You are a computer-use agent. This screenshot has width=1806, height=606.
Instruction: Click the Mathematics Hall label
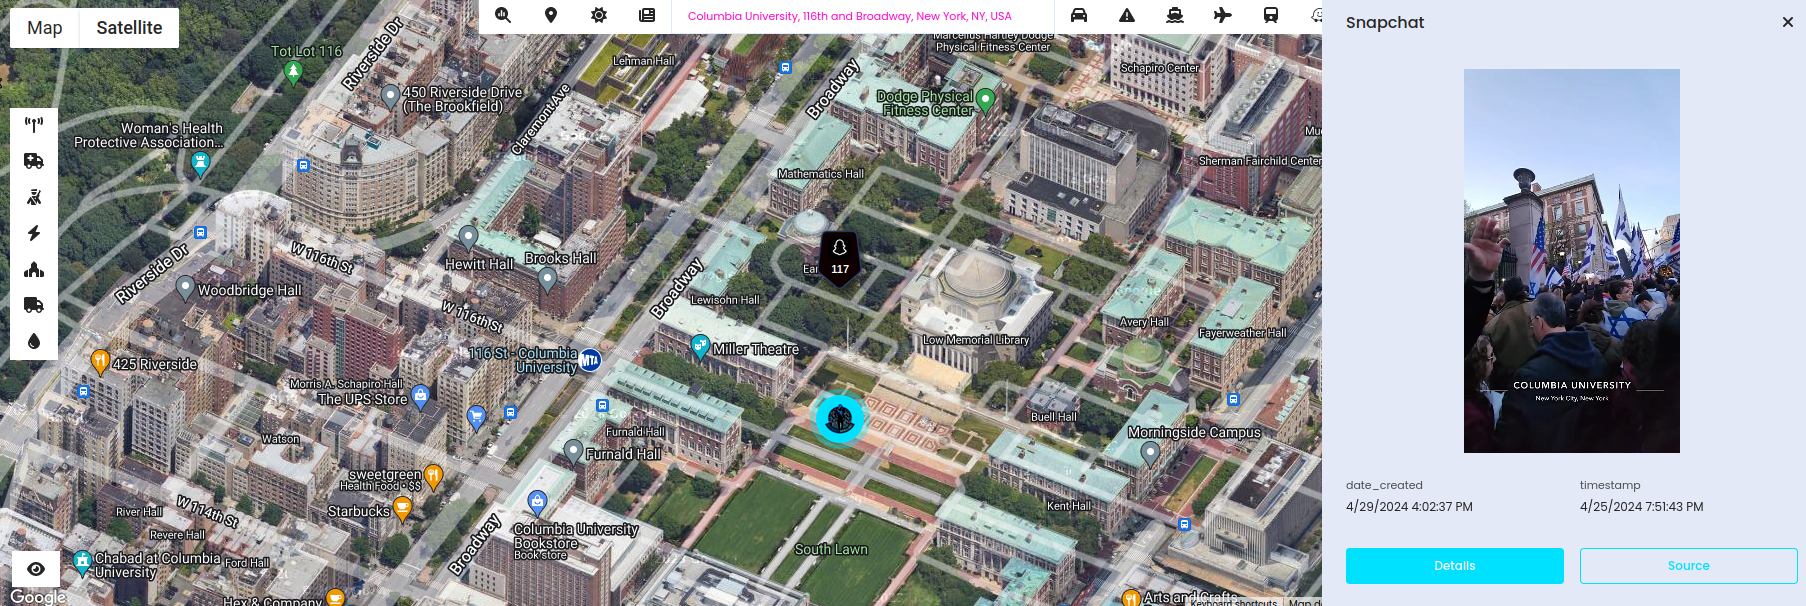tap(821, 174)
